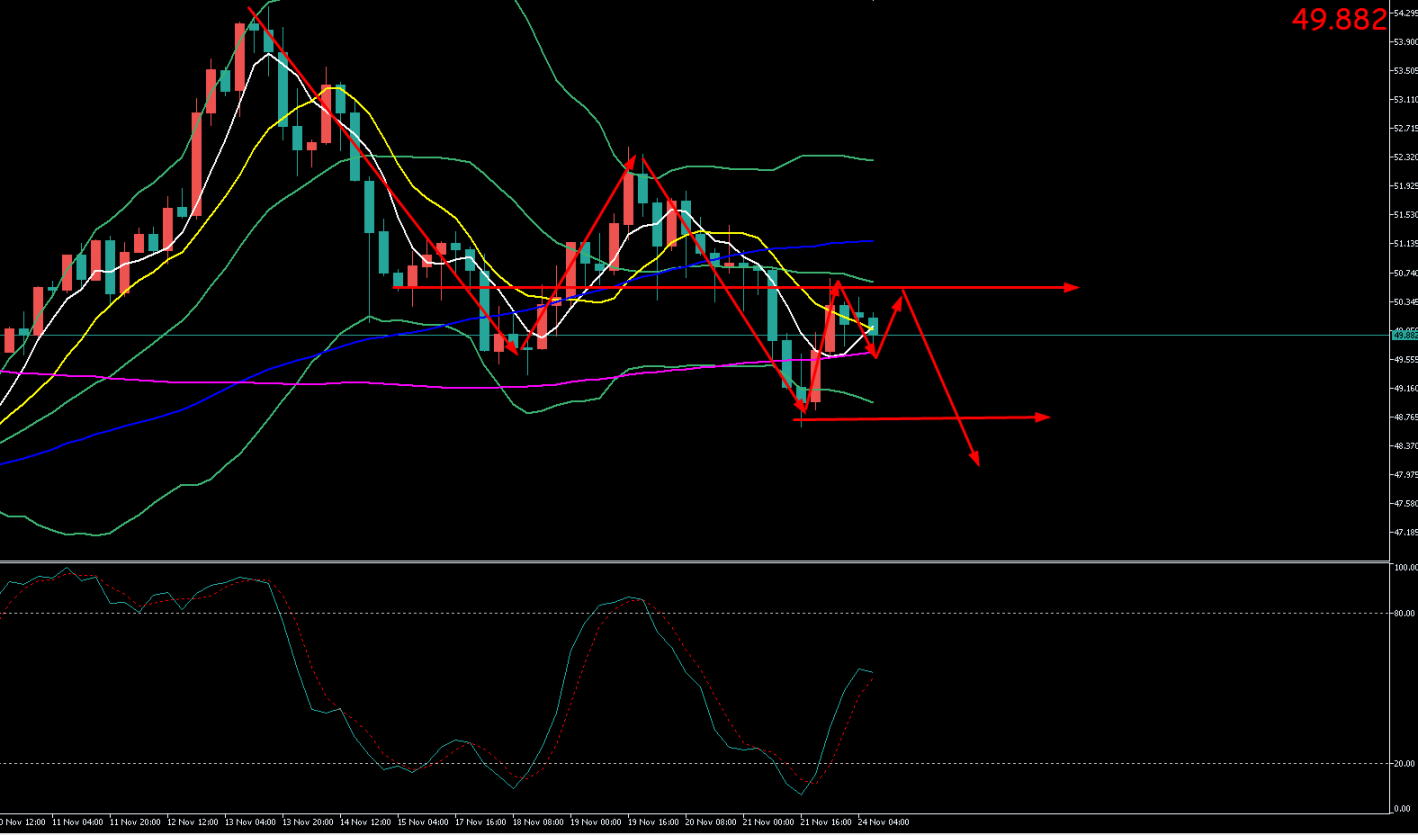Click the divider between chart and oscillator
Image resolution: width=1418 pixels, height=835 pixels.
pyautogui.click(x=700, y=561)
